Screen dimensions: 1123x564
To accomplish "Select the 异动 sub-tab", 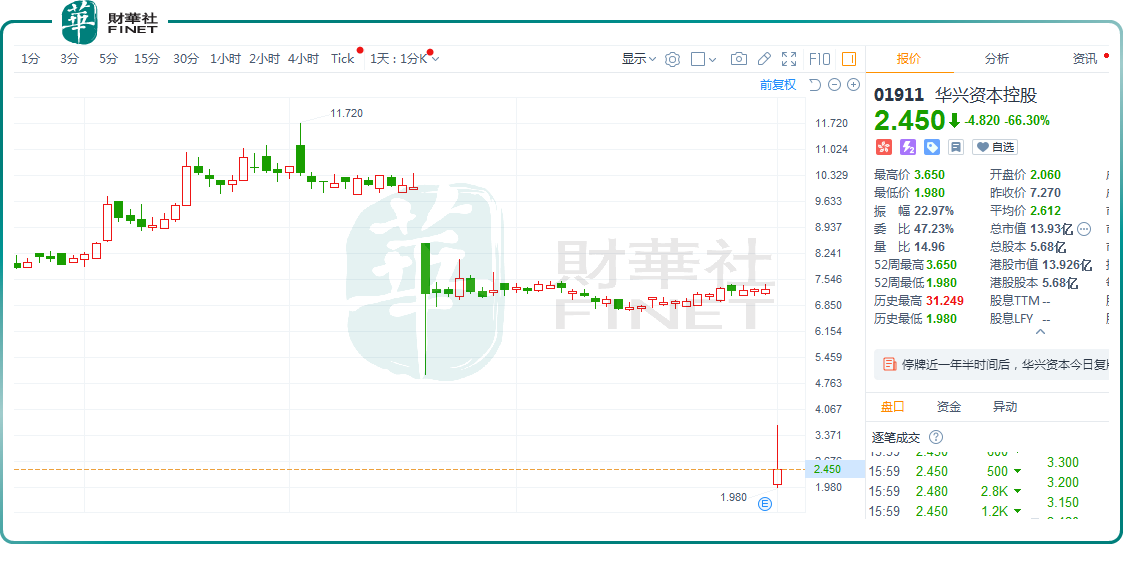I will click(x=1005, y=406).
